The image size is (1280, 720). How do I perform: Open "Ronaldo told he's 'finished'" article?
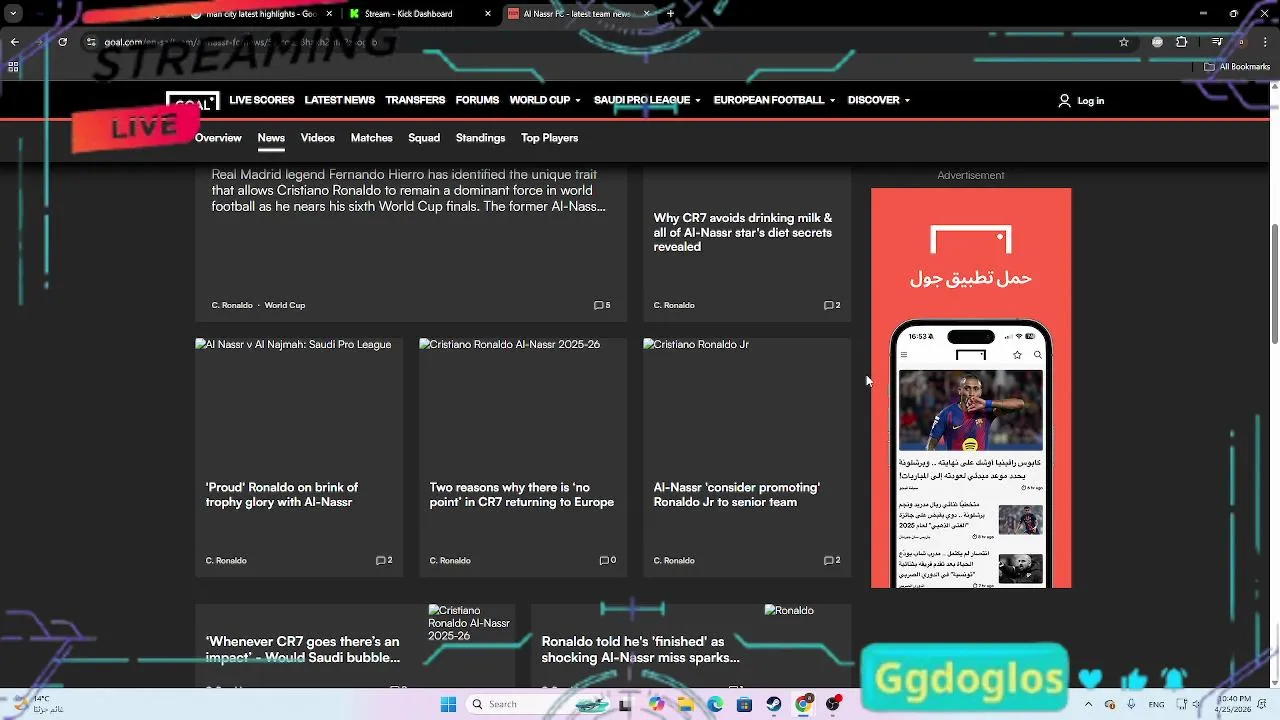640,649
